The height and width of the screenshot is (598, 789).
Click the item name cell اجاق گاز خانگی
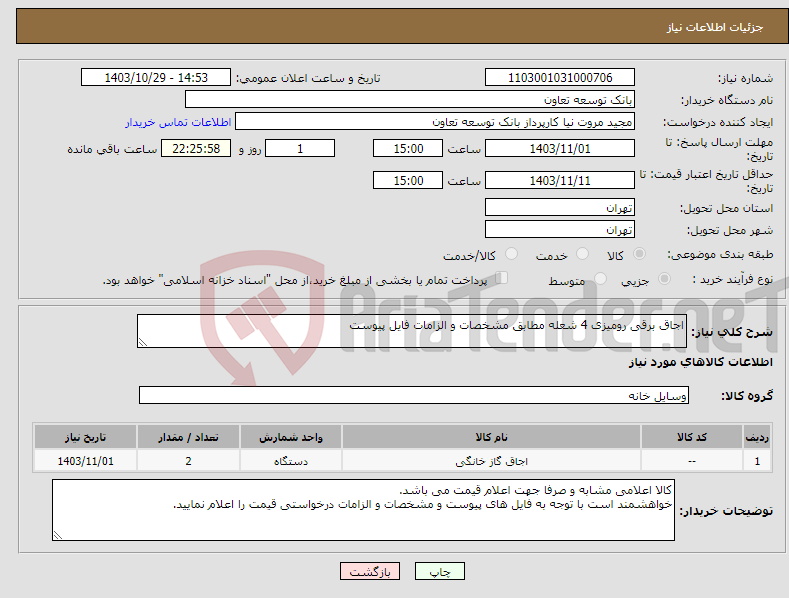(x=491, y=461)
